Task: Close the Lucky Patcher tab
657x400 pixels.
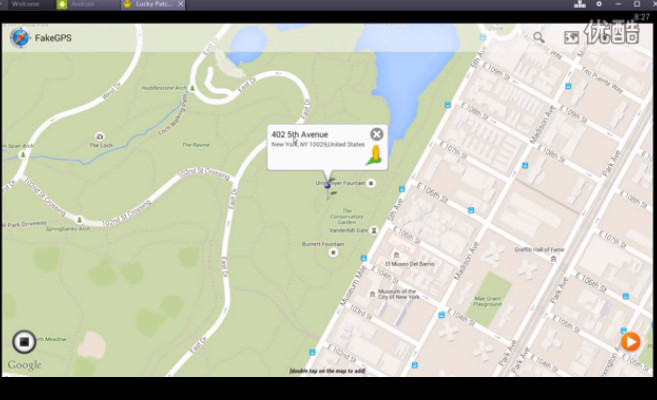Action: coord(180,4)
